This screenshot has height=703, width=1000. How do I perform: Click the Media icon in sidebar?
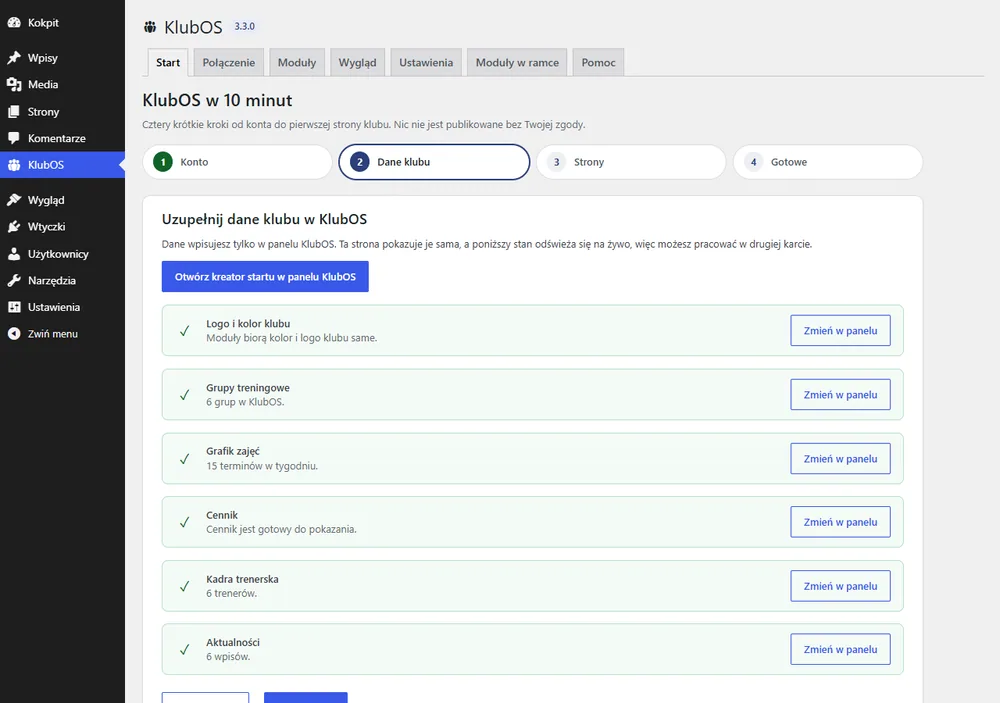14,84
